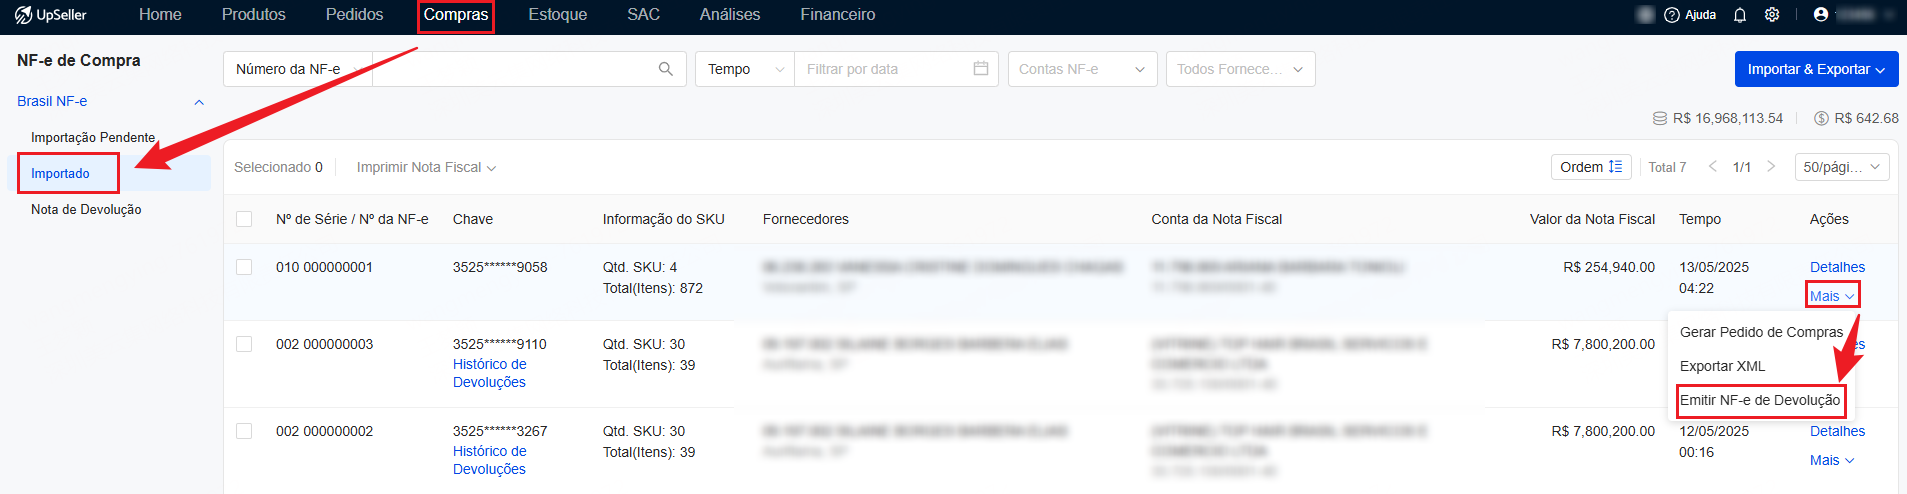
Task: Select row 002 000000002 checkbox
Action: point(244,431)
